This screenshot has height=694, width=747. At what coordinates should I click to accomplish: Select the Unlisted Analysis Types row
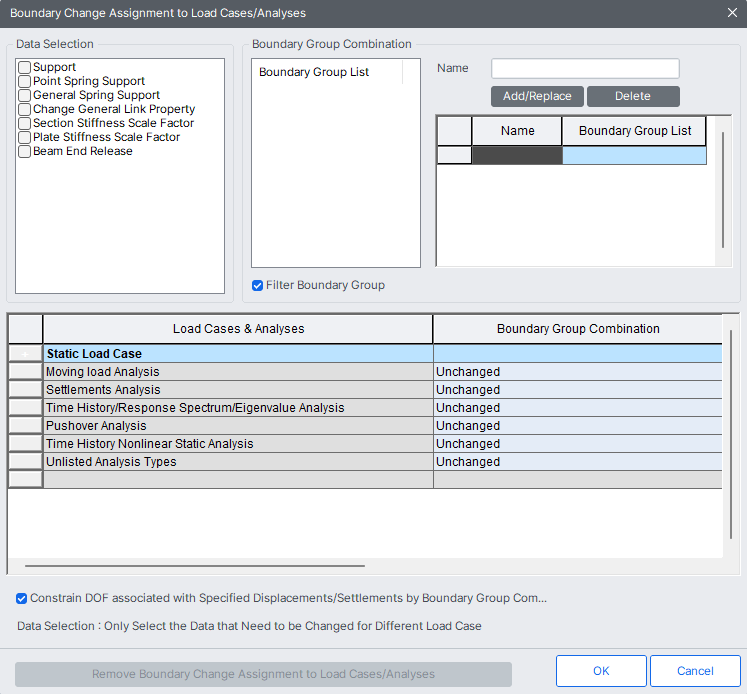[x=238, y=462]
